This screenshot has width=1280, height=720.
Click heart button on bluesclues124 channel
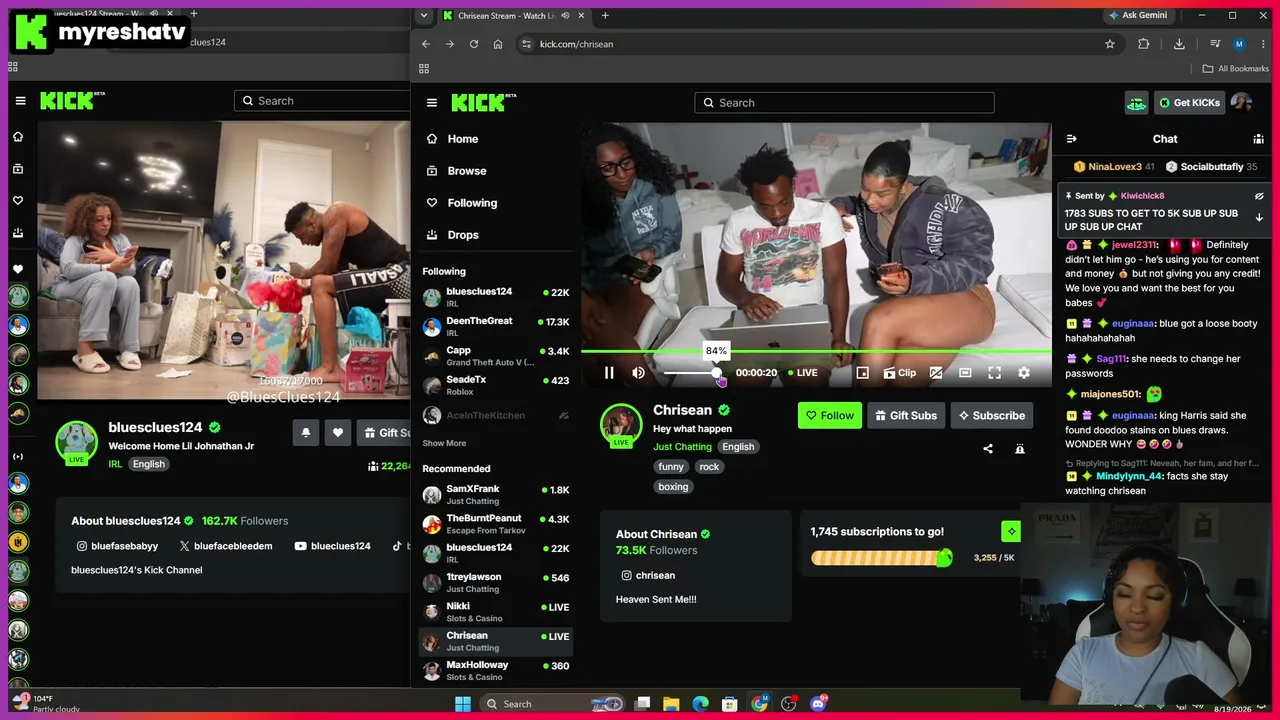(x=338, y=432)
